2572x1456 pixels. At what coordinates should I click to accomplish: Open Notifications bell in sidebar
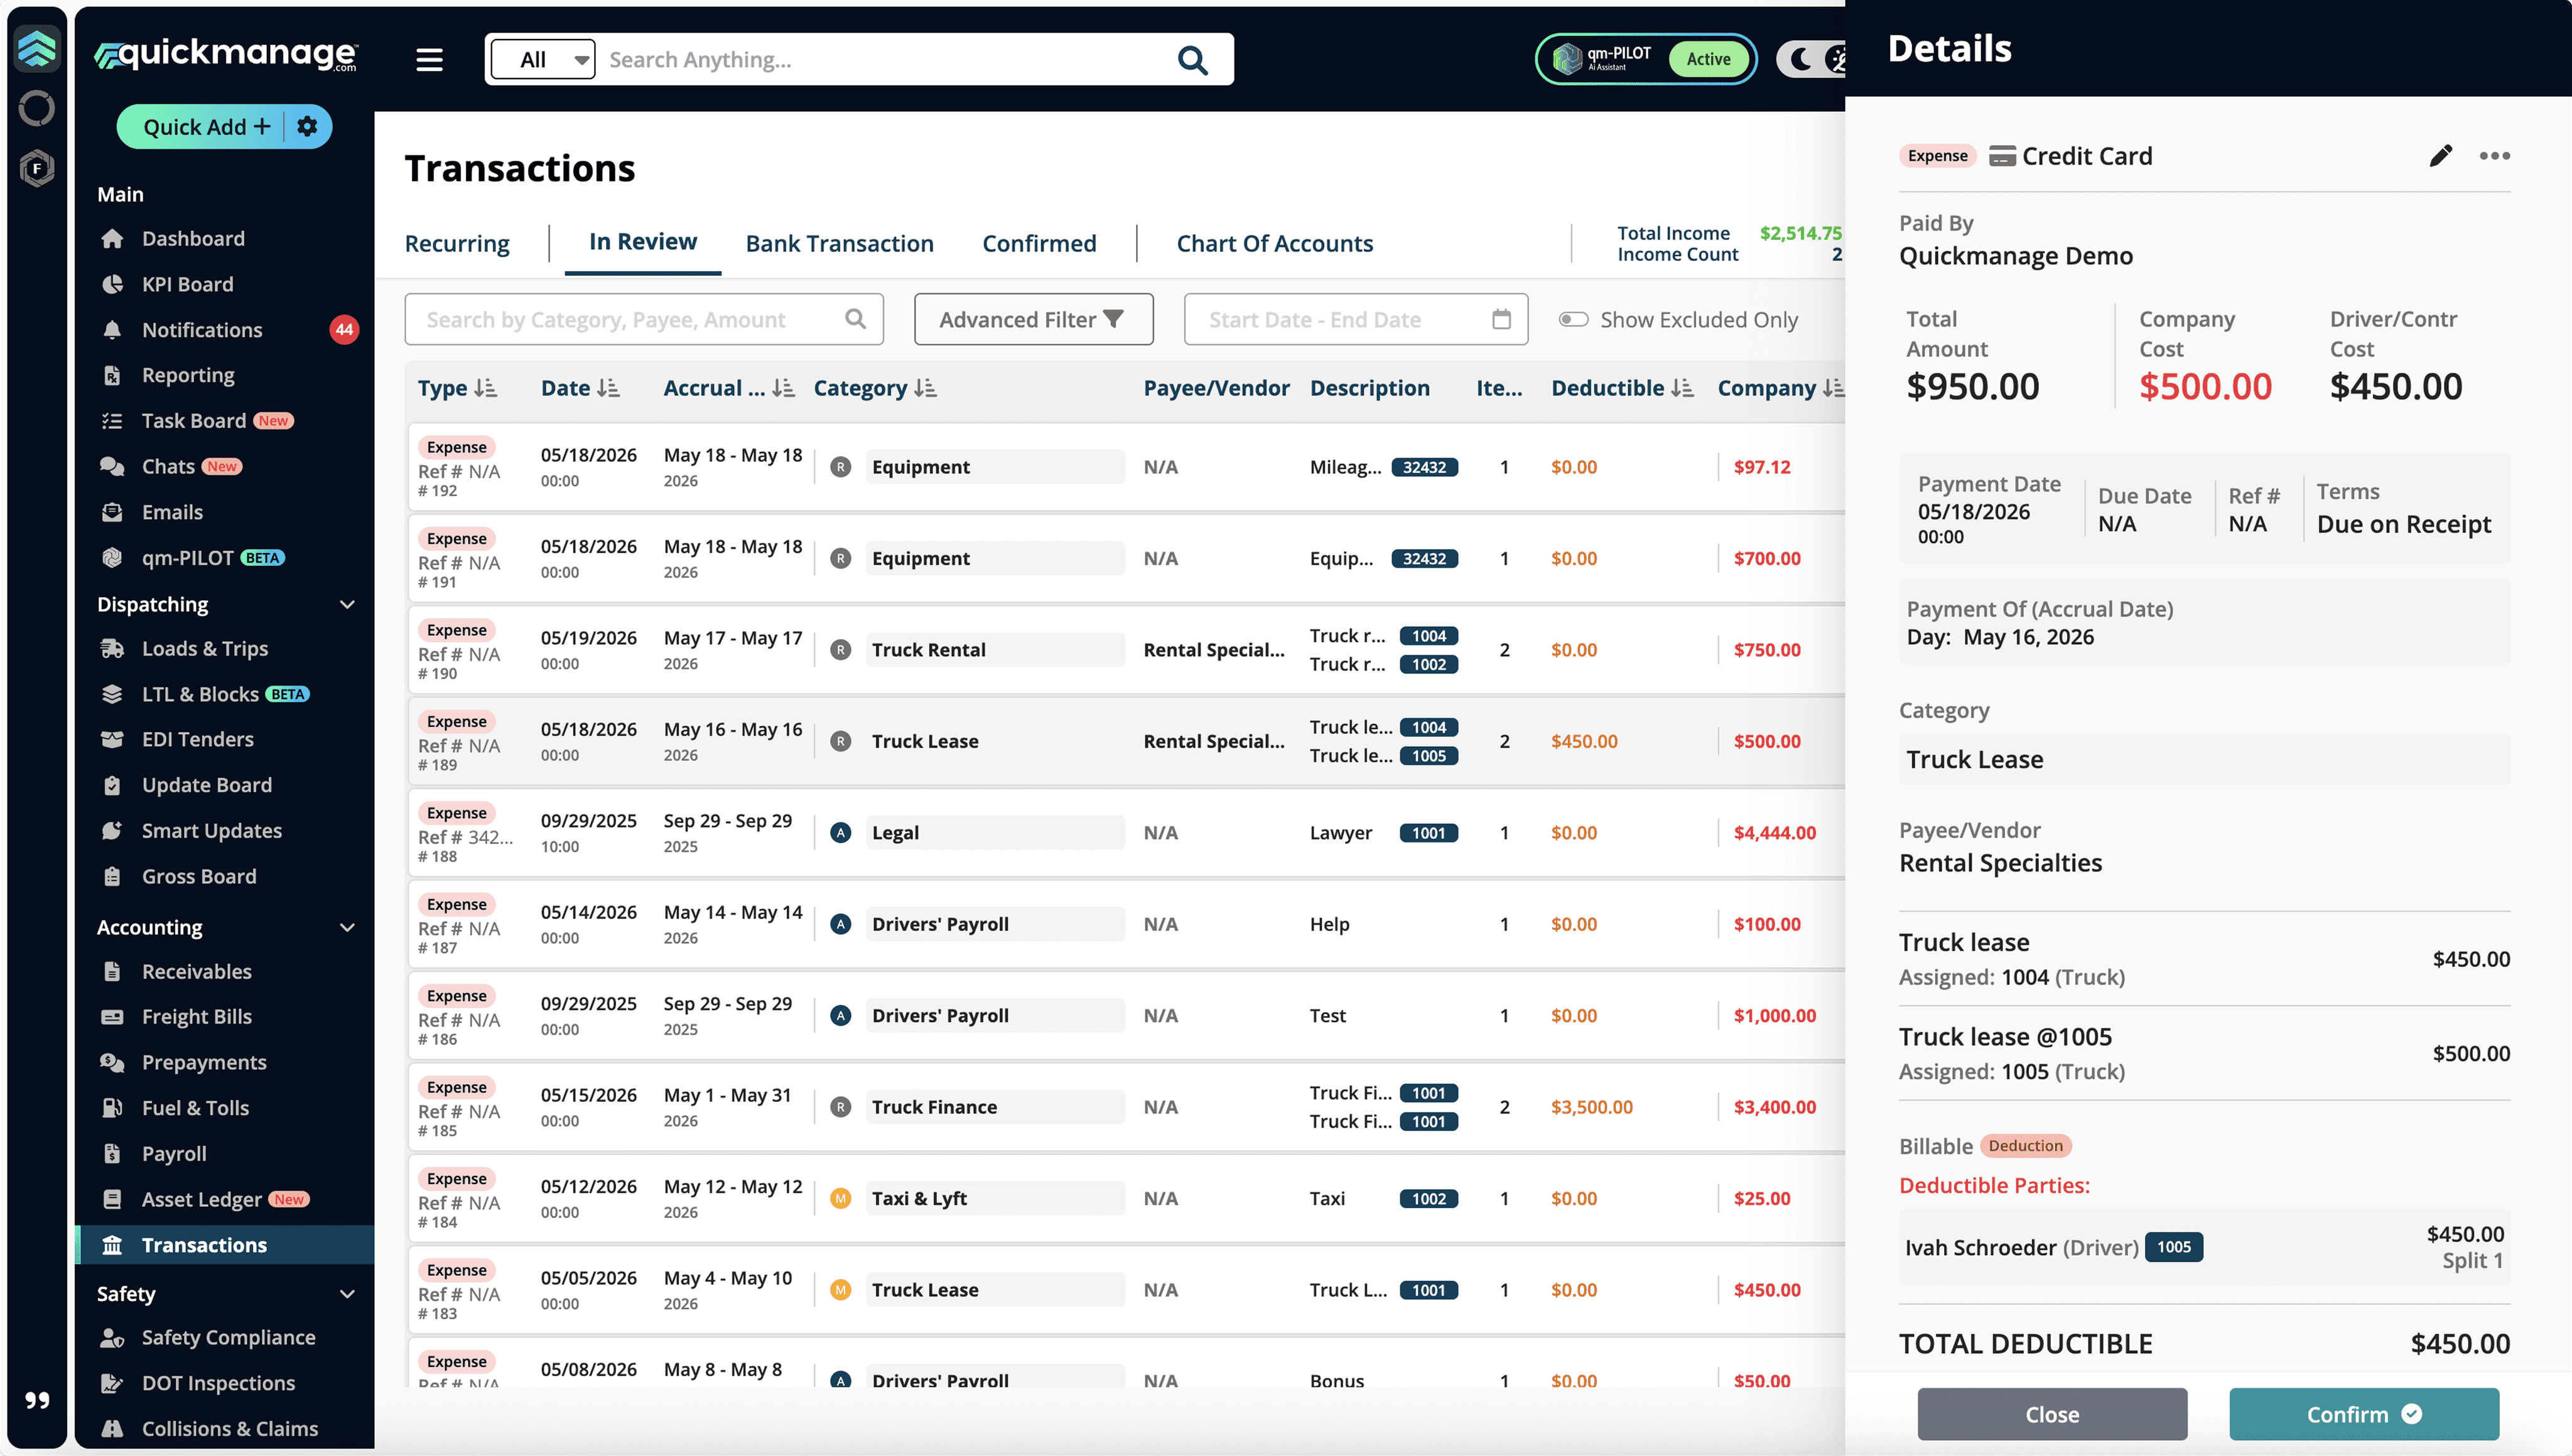point(112,330)
